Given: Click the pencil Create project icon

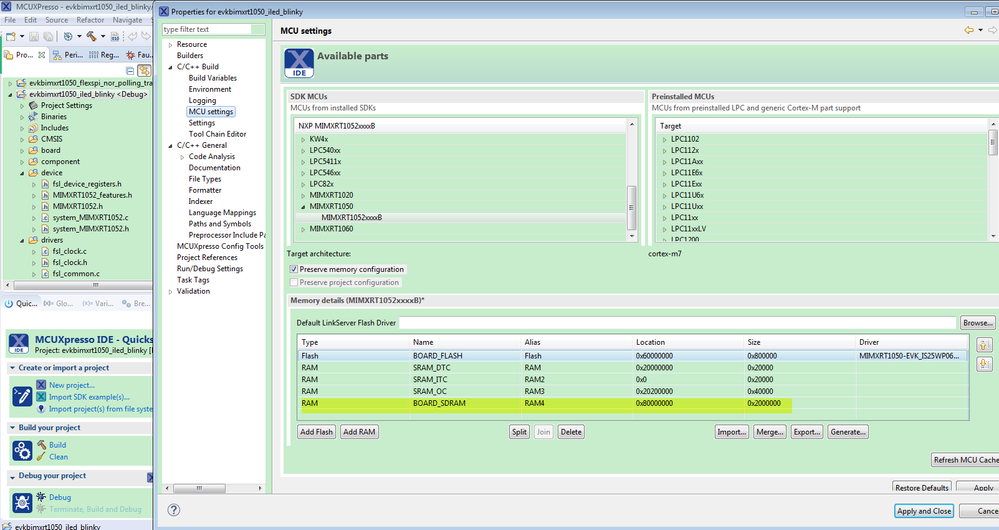Looking at the screenshot, I should 22,396.
